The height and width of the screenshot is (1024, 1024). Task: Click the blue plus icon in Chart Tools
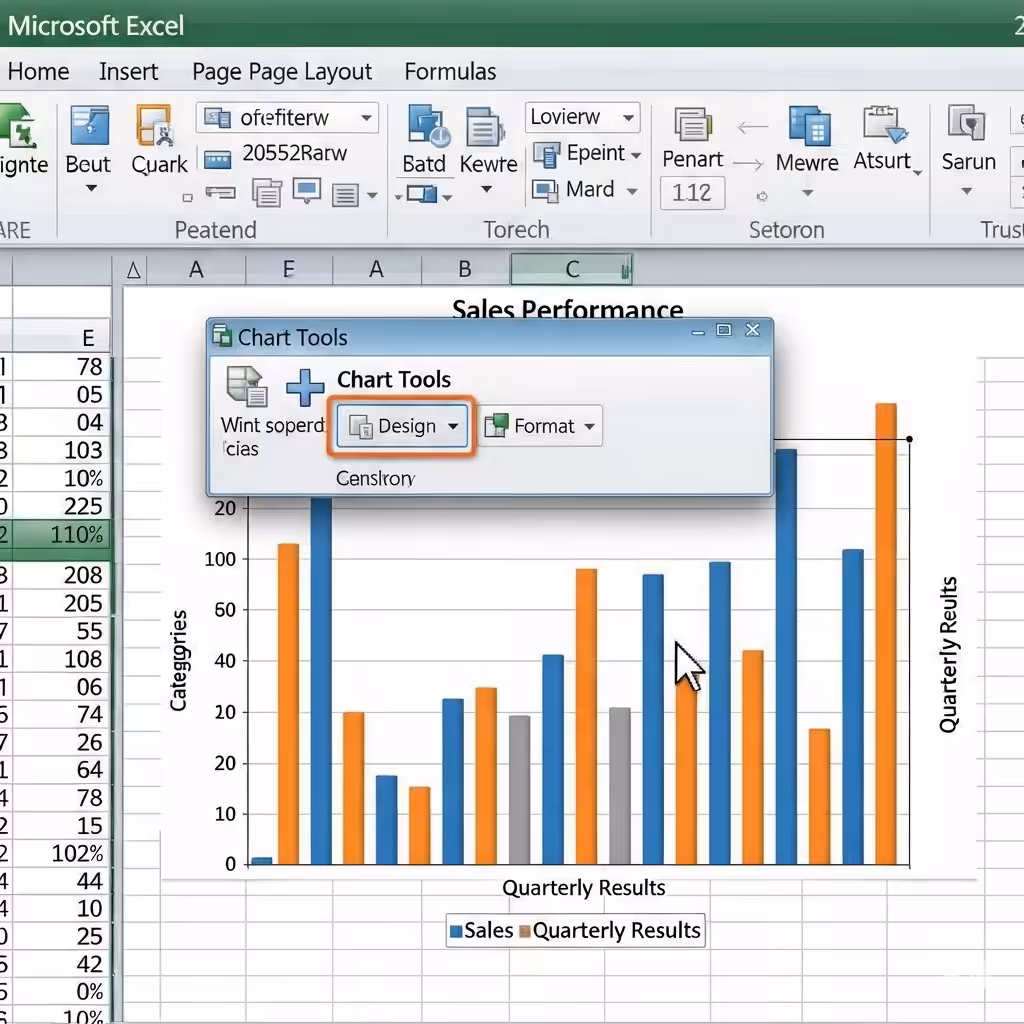coord(305,387)
